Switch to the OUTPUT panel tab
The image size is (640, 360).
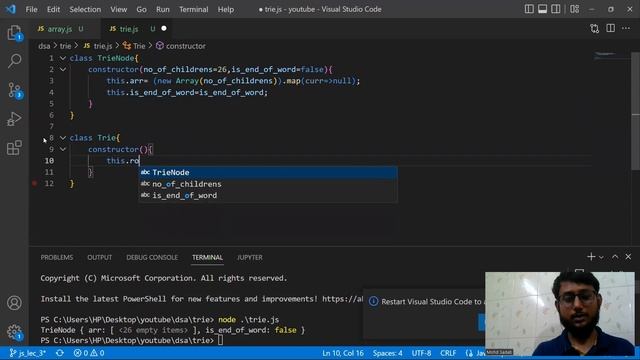point(99,258)
